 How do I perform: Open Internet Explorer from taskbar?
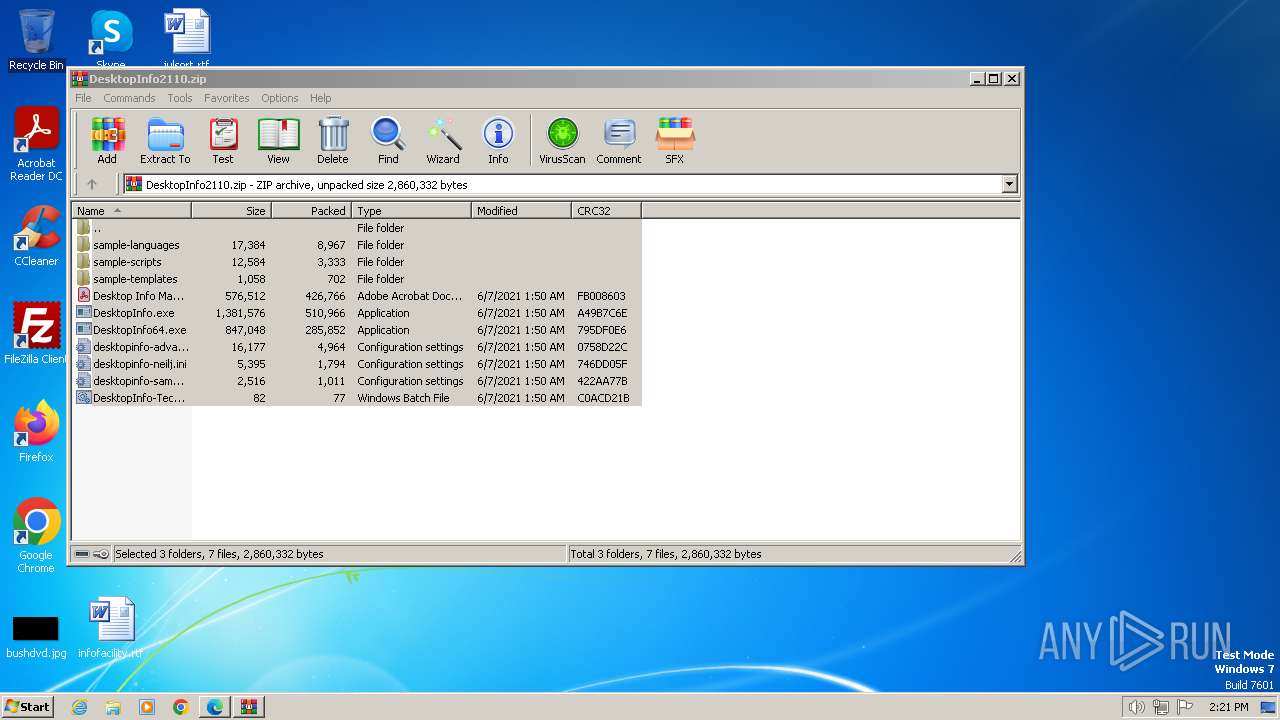pos(79,707)
